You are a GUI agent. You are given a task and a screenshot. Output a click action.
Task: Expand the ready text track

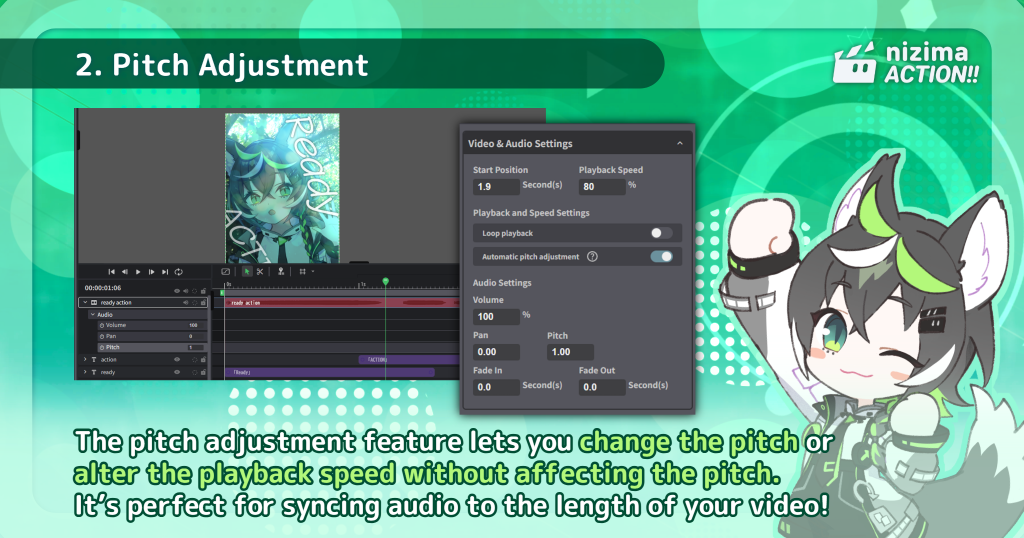(x=84, y=372)
